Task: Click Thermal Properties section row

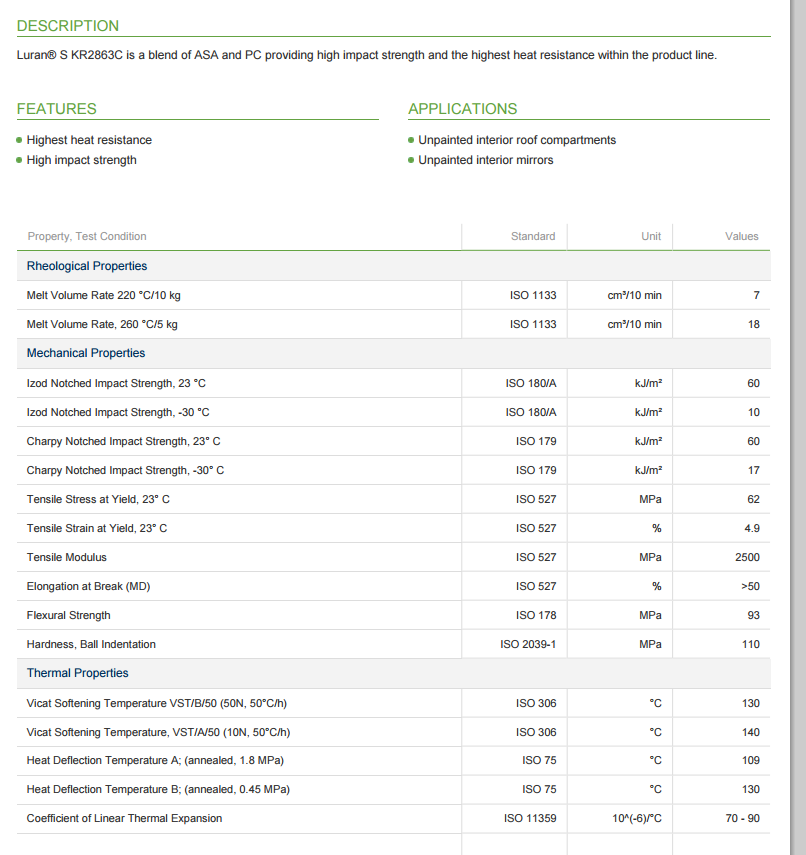Action: (394, 673)
